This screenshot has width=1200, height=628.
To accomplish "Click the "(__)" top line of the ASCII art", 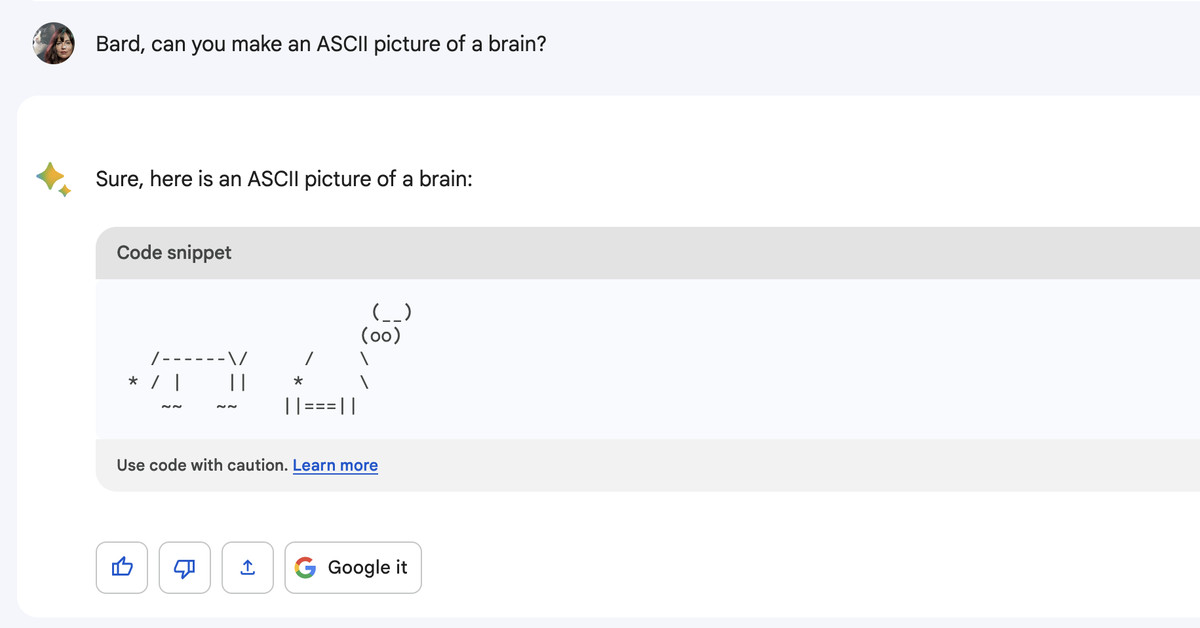I will (x=392, y=311).
